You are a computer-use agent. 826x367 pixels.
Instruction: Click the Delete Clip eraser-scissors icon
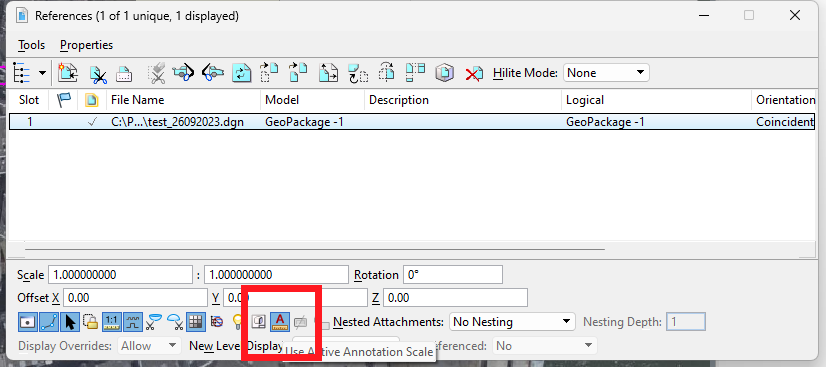point(156,73)
